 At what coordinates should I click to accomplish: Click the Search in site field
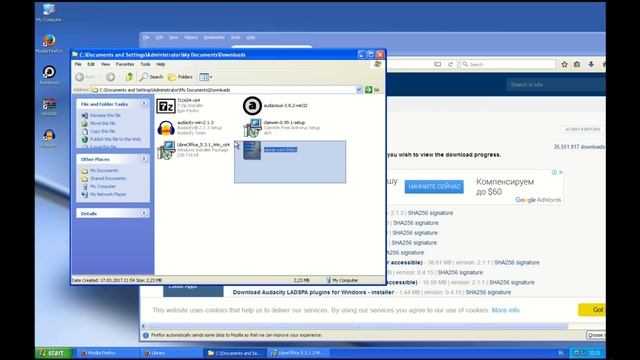click(x=555, y=84)
